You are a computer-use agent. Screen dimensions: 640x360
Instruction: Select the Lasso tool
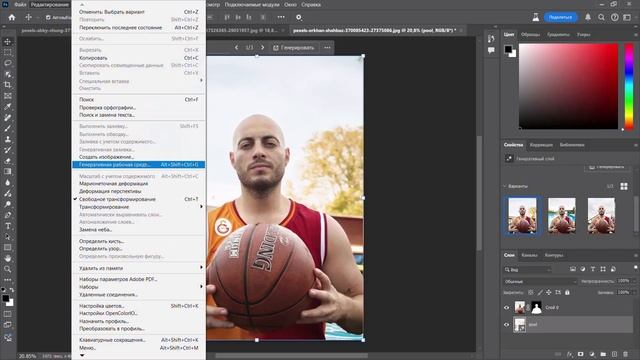tap(8, 63)
